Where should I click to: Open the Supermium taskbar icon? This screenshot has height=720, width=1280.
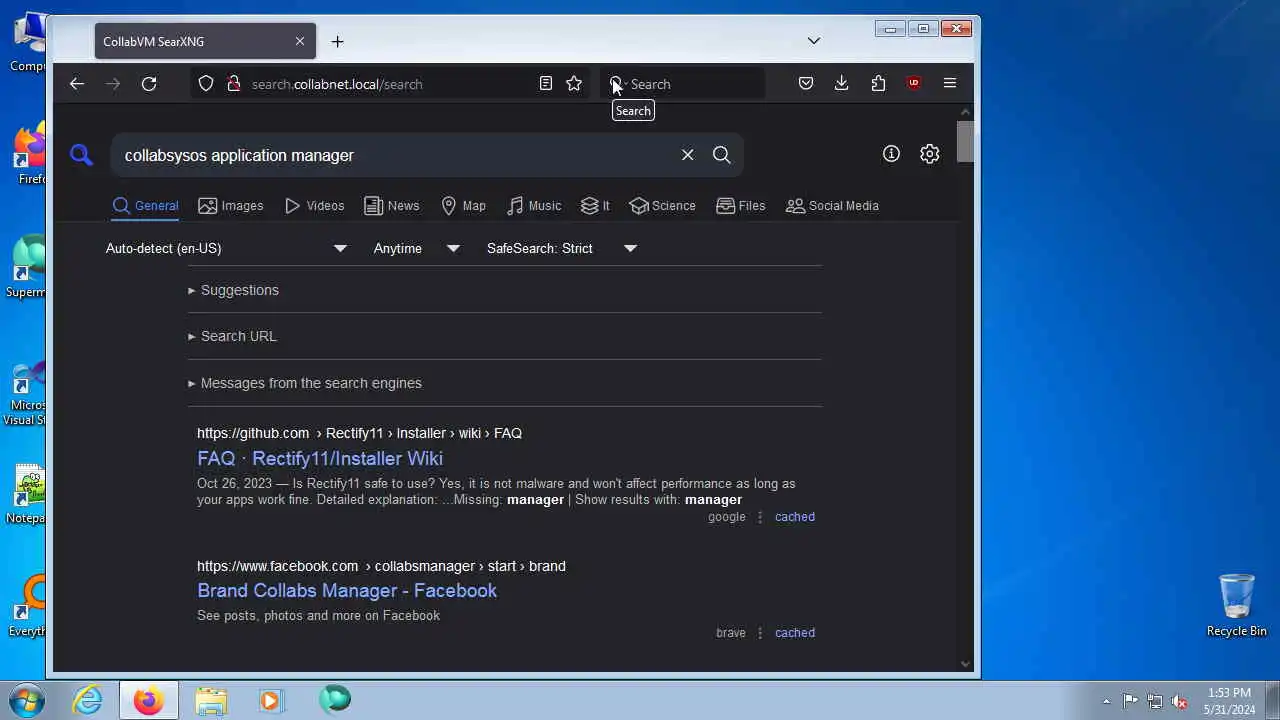coord(335,700)
